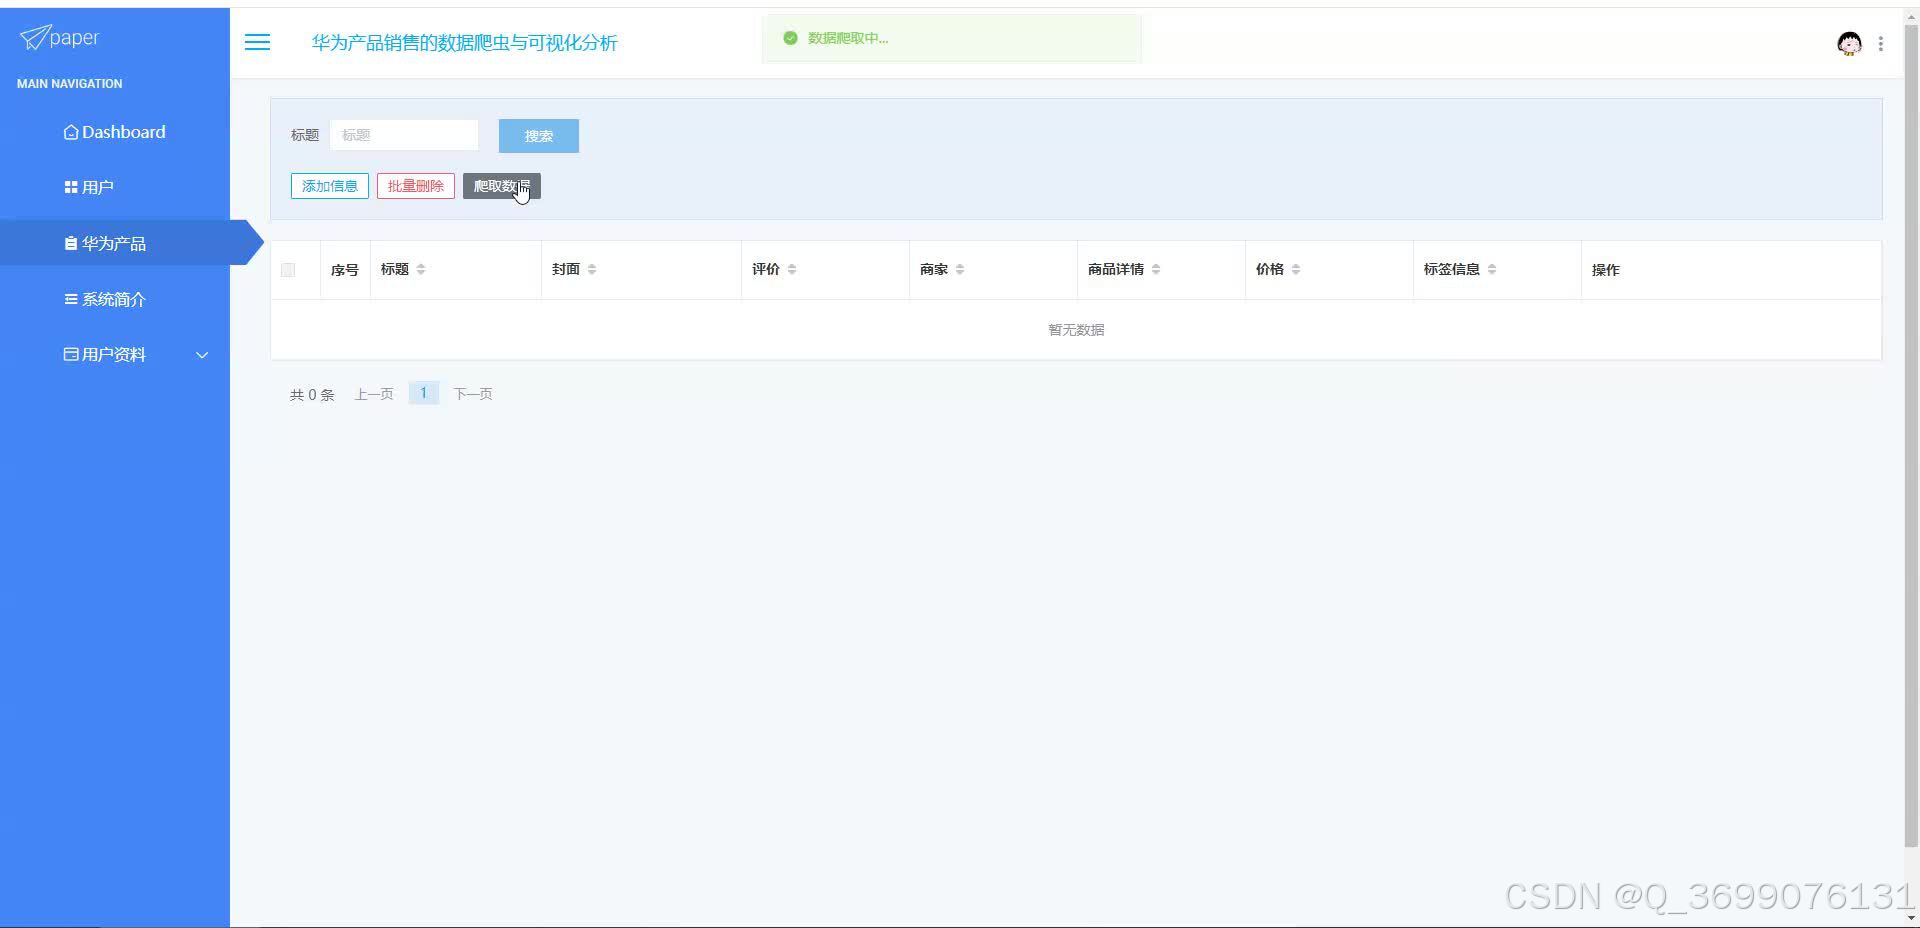Select 华为产品 in the sidebar
Image resolution: width=1920 pixels, height=928 pixels.
coord(115,243)
